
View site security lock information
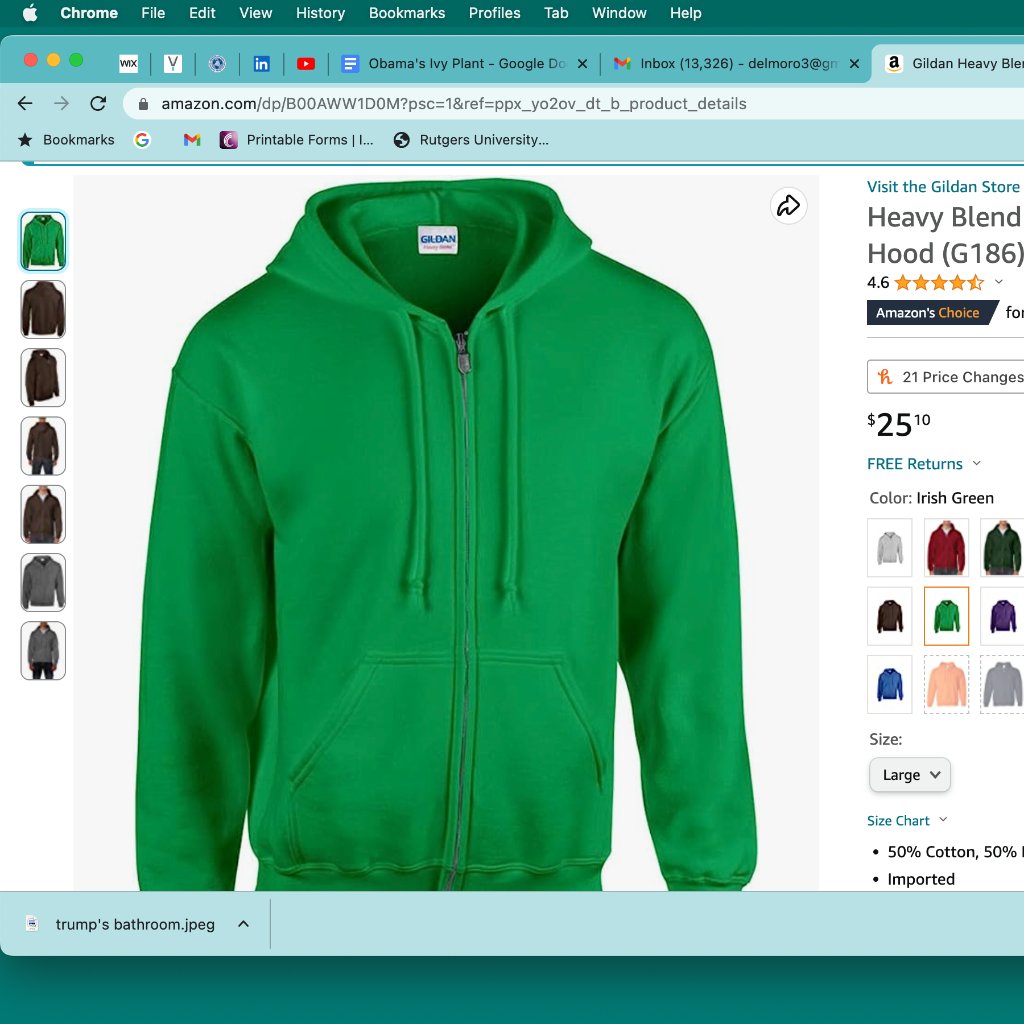coord(144,104)
